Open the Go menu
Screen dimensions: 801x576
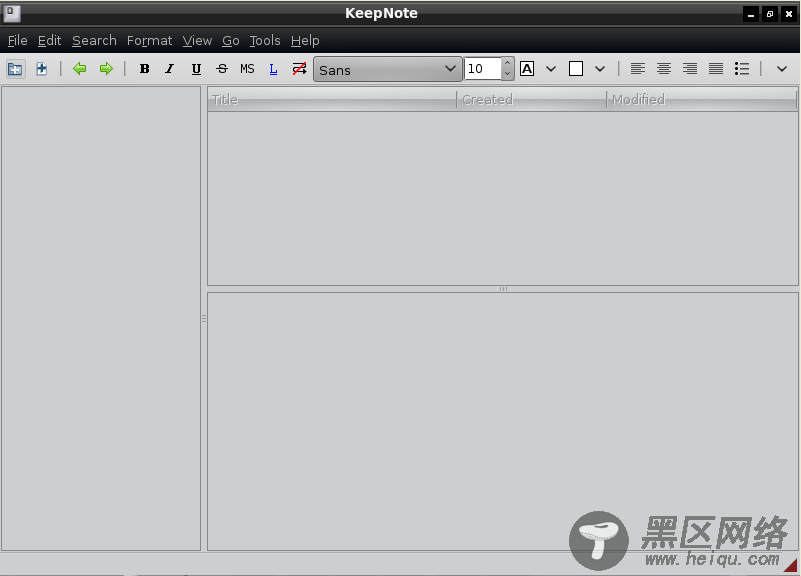point(230,40)
